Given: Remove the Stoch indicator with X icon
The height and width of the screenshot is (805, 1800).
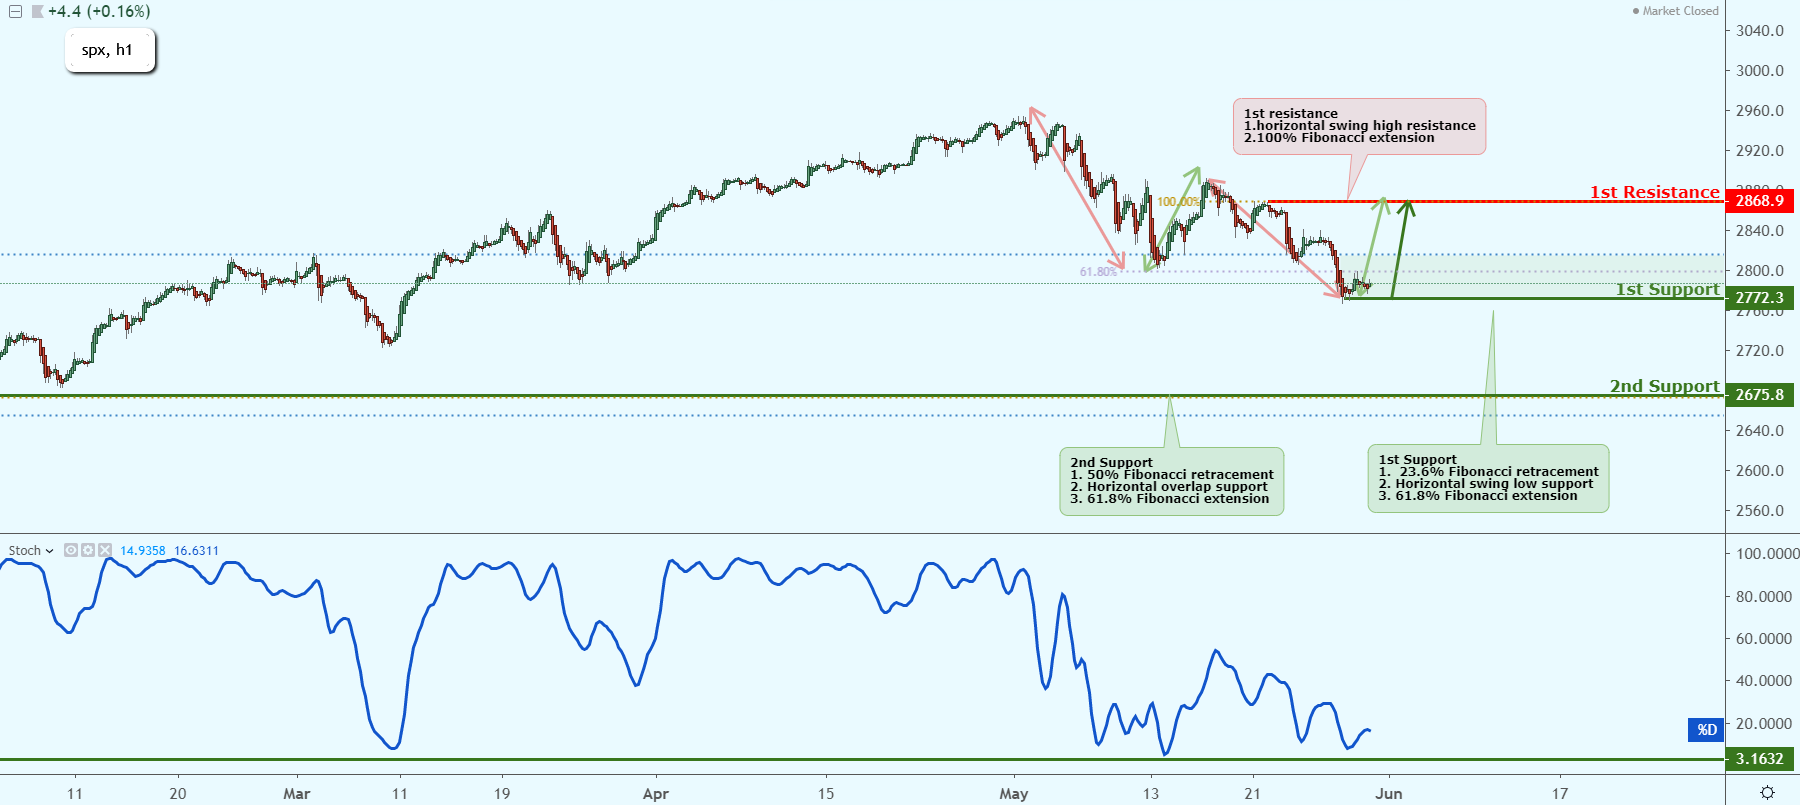Looking at the screenshot, I should 105,550.
